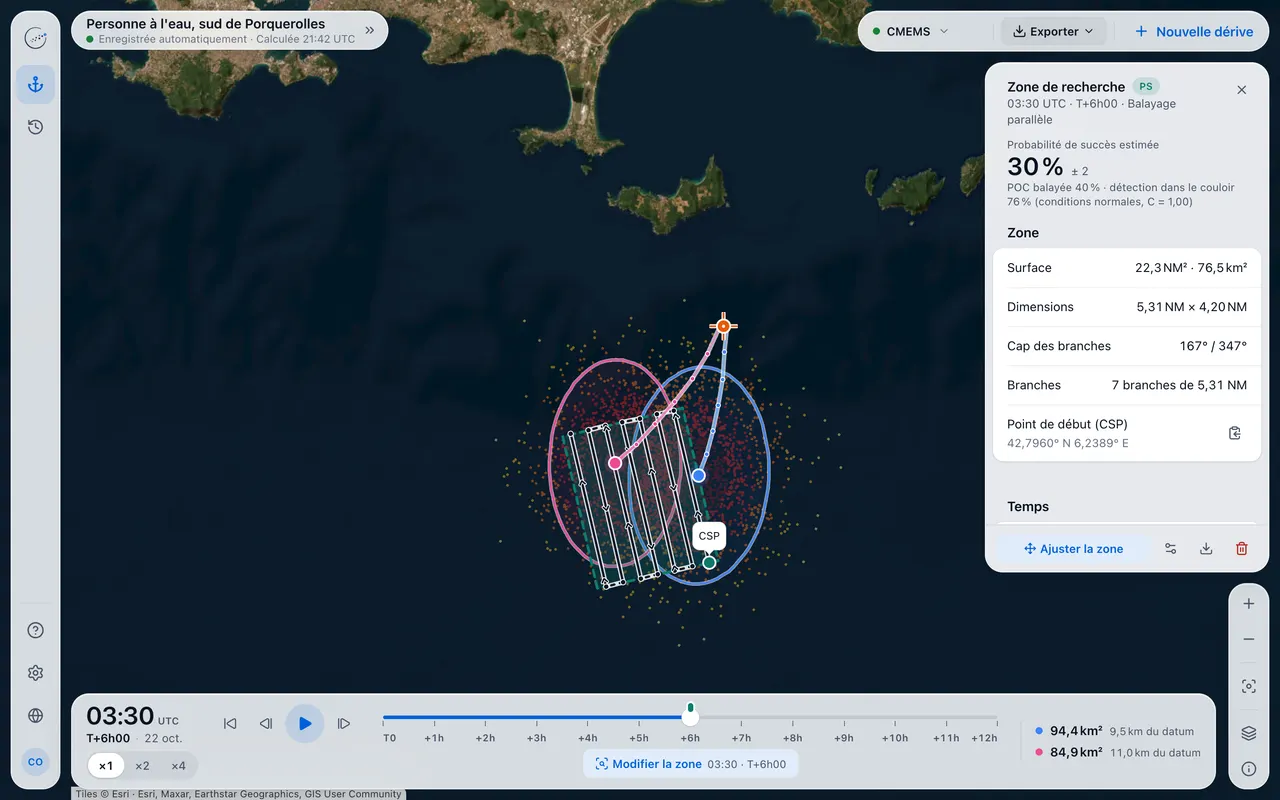1280x800 pixels.
Task: Select ×4 playback speed
Action: tap(178, 766)
